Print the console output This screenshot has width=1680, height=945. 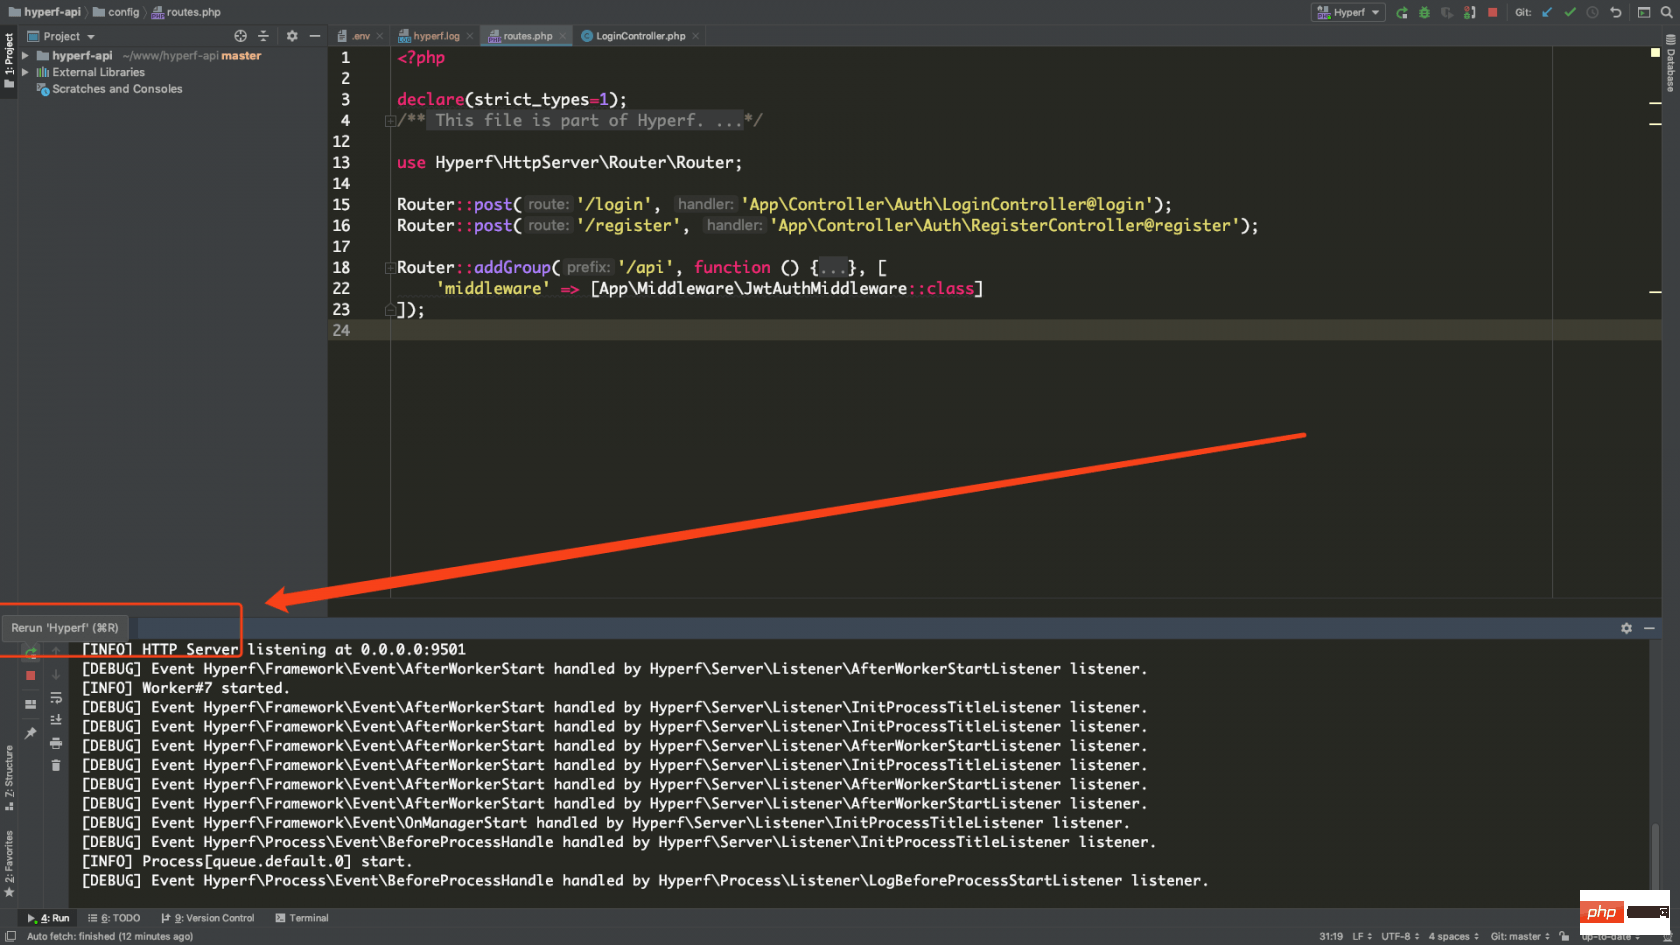[56, 743]
